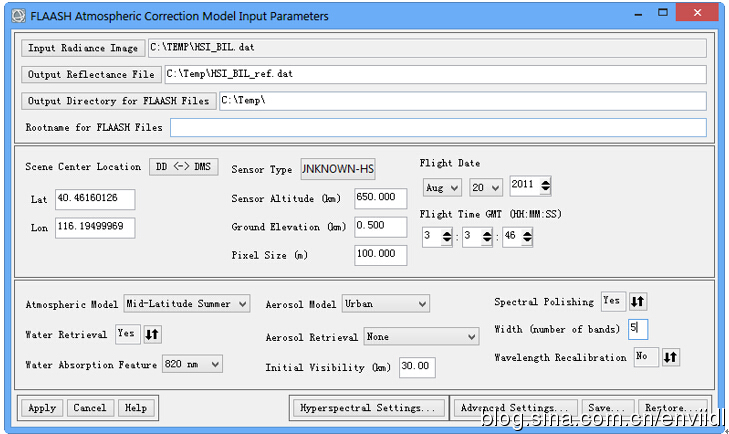Click the Flight Time minutes spinner arrows

pyautogui.click(x=487, y=237)
